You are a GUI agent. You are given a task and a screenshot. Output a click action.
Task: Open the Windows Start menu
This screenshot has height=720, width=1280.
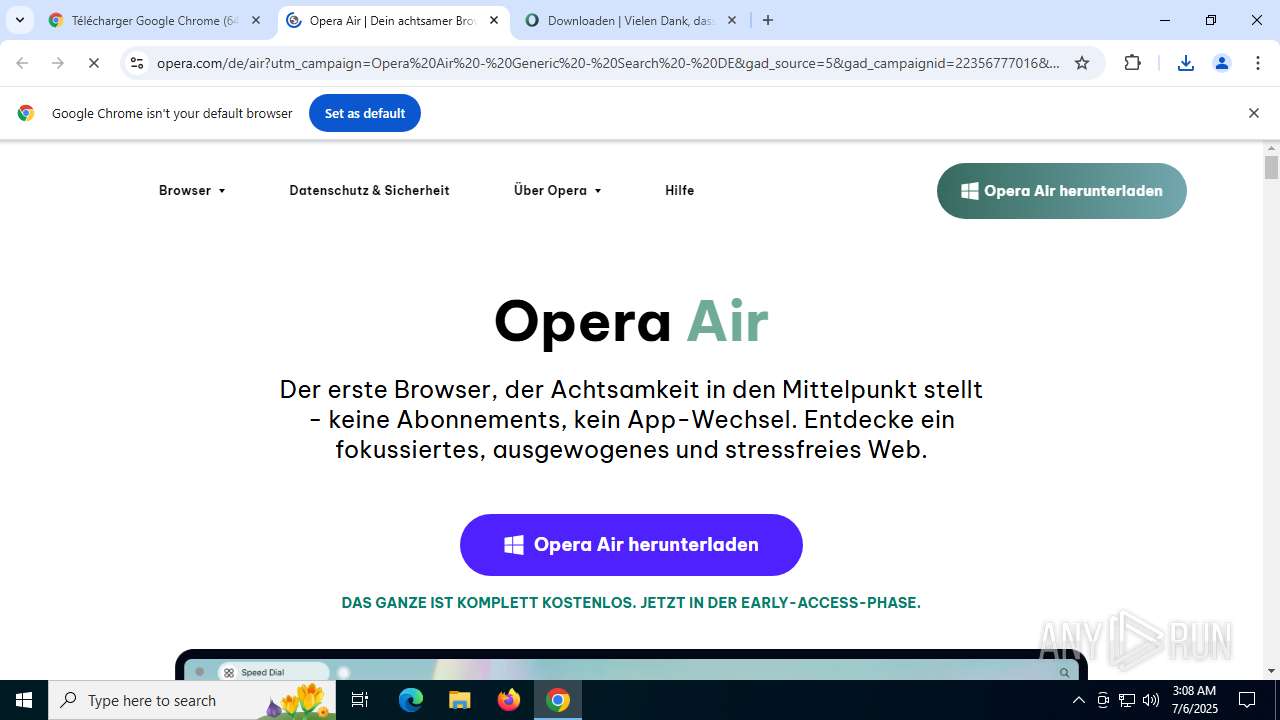point(24,700)
